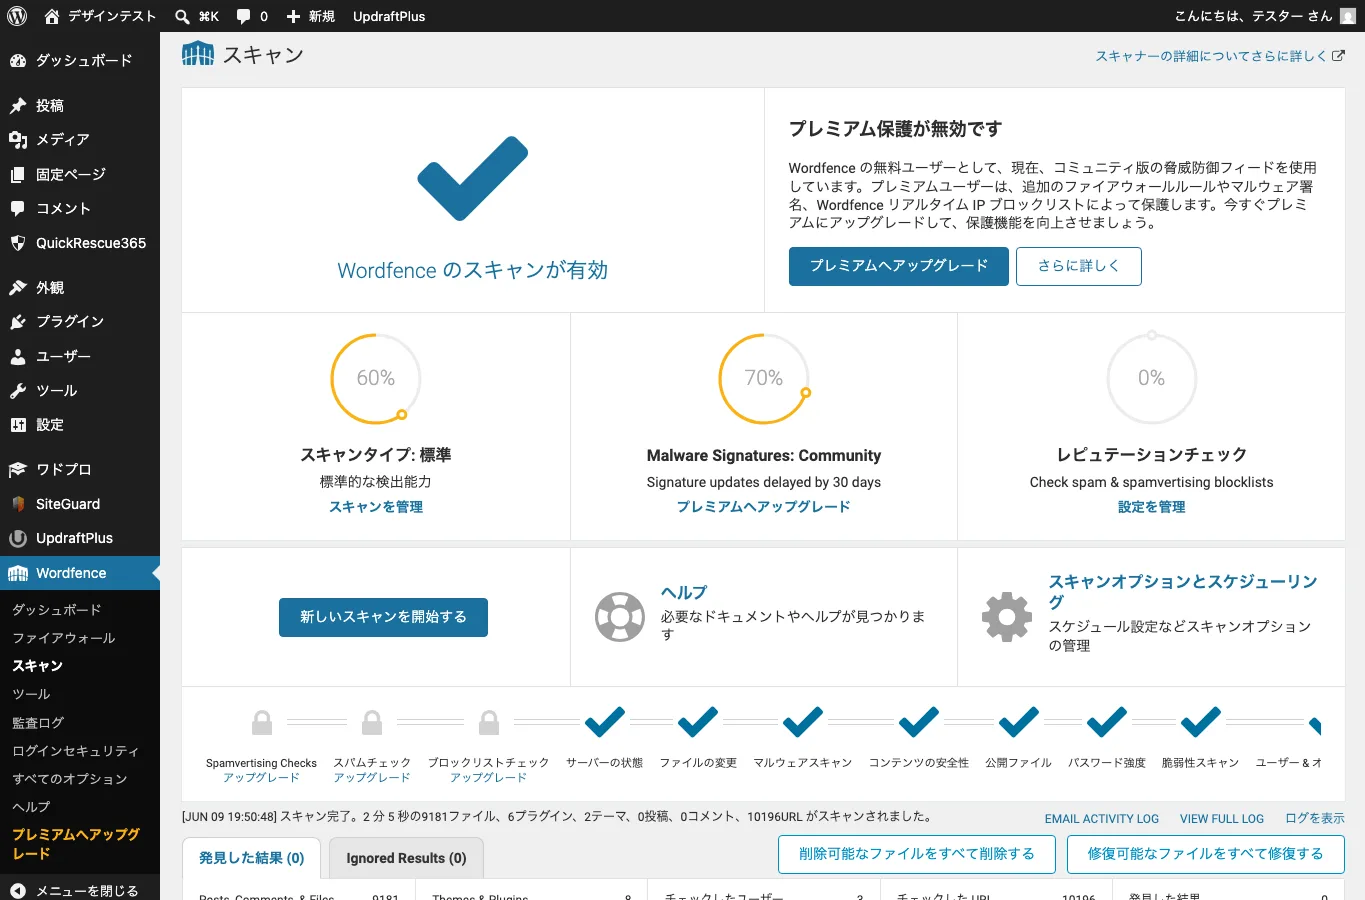Click the プラグイン plug icon

coord(18,321)
